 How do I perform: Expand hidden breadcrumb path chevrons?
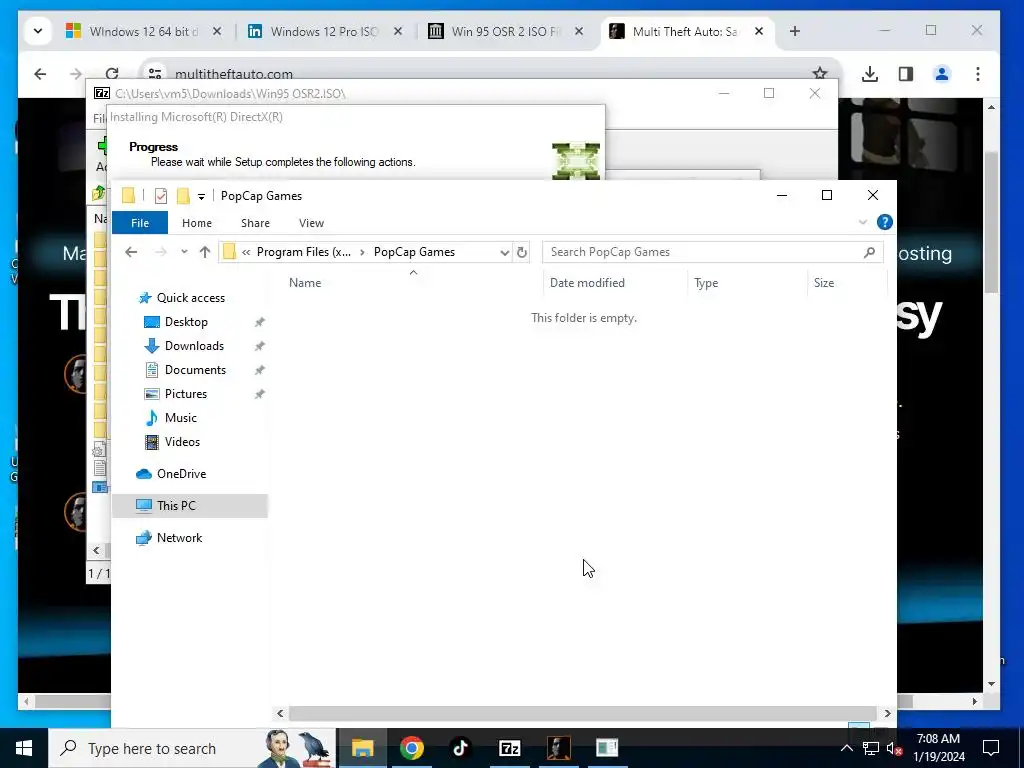coord(246,252)
